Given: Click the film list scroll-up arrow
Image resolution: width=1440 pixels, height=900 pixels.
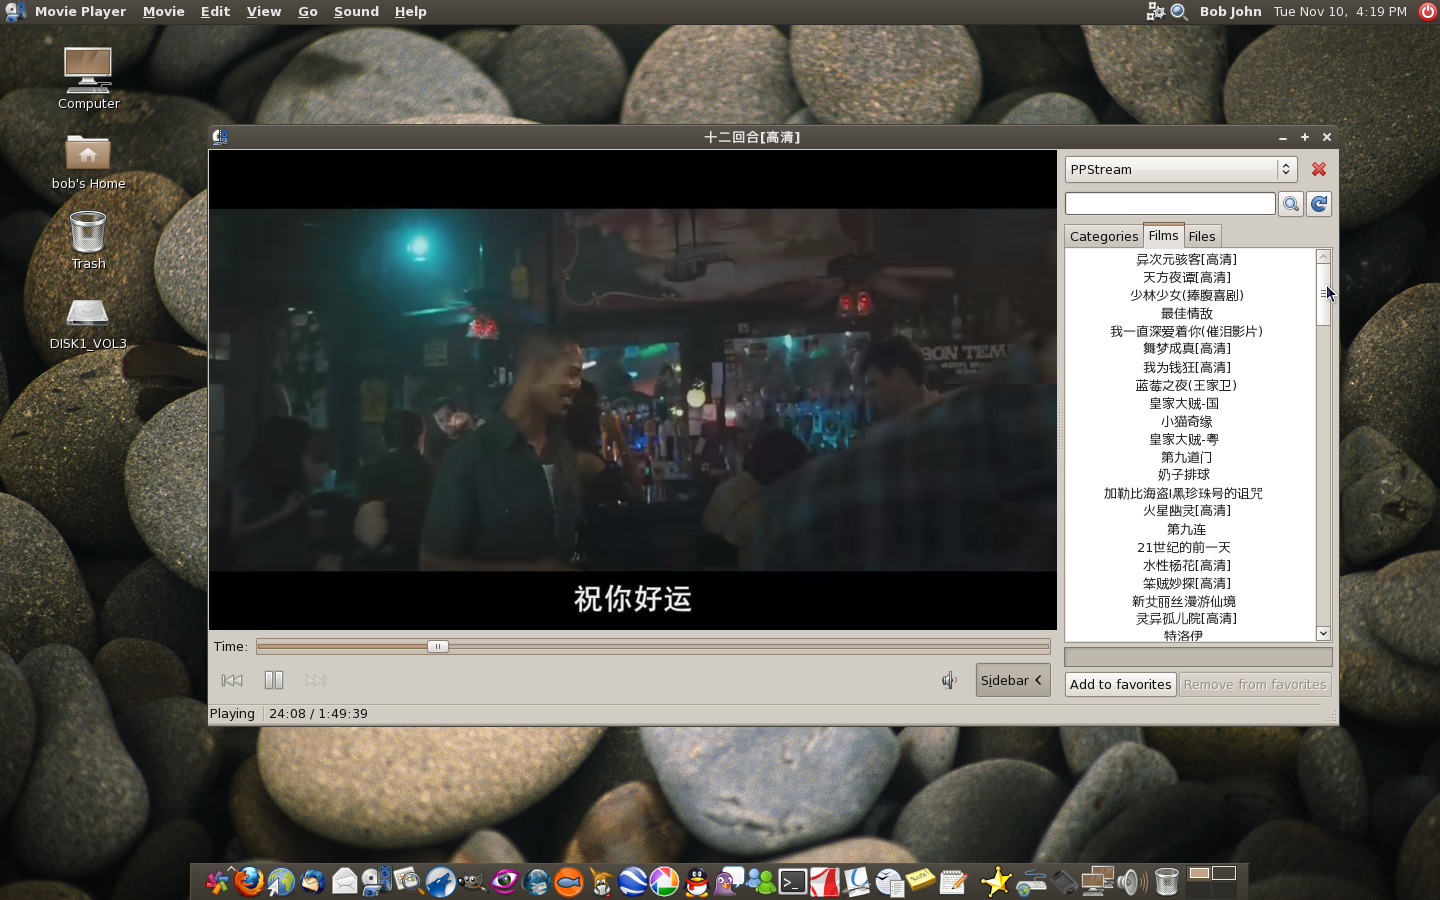Looking at the screenshot, I should click(1323, 257).
